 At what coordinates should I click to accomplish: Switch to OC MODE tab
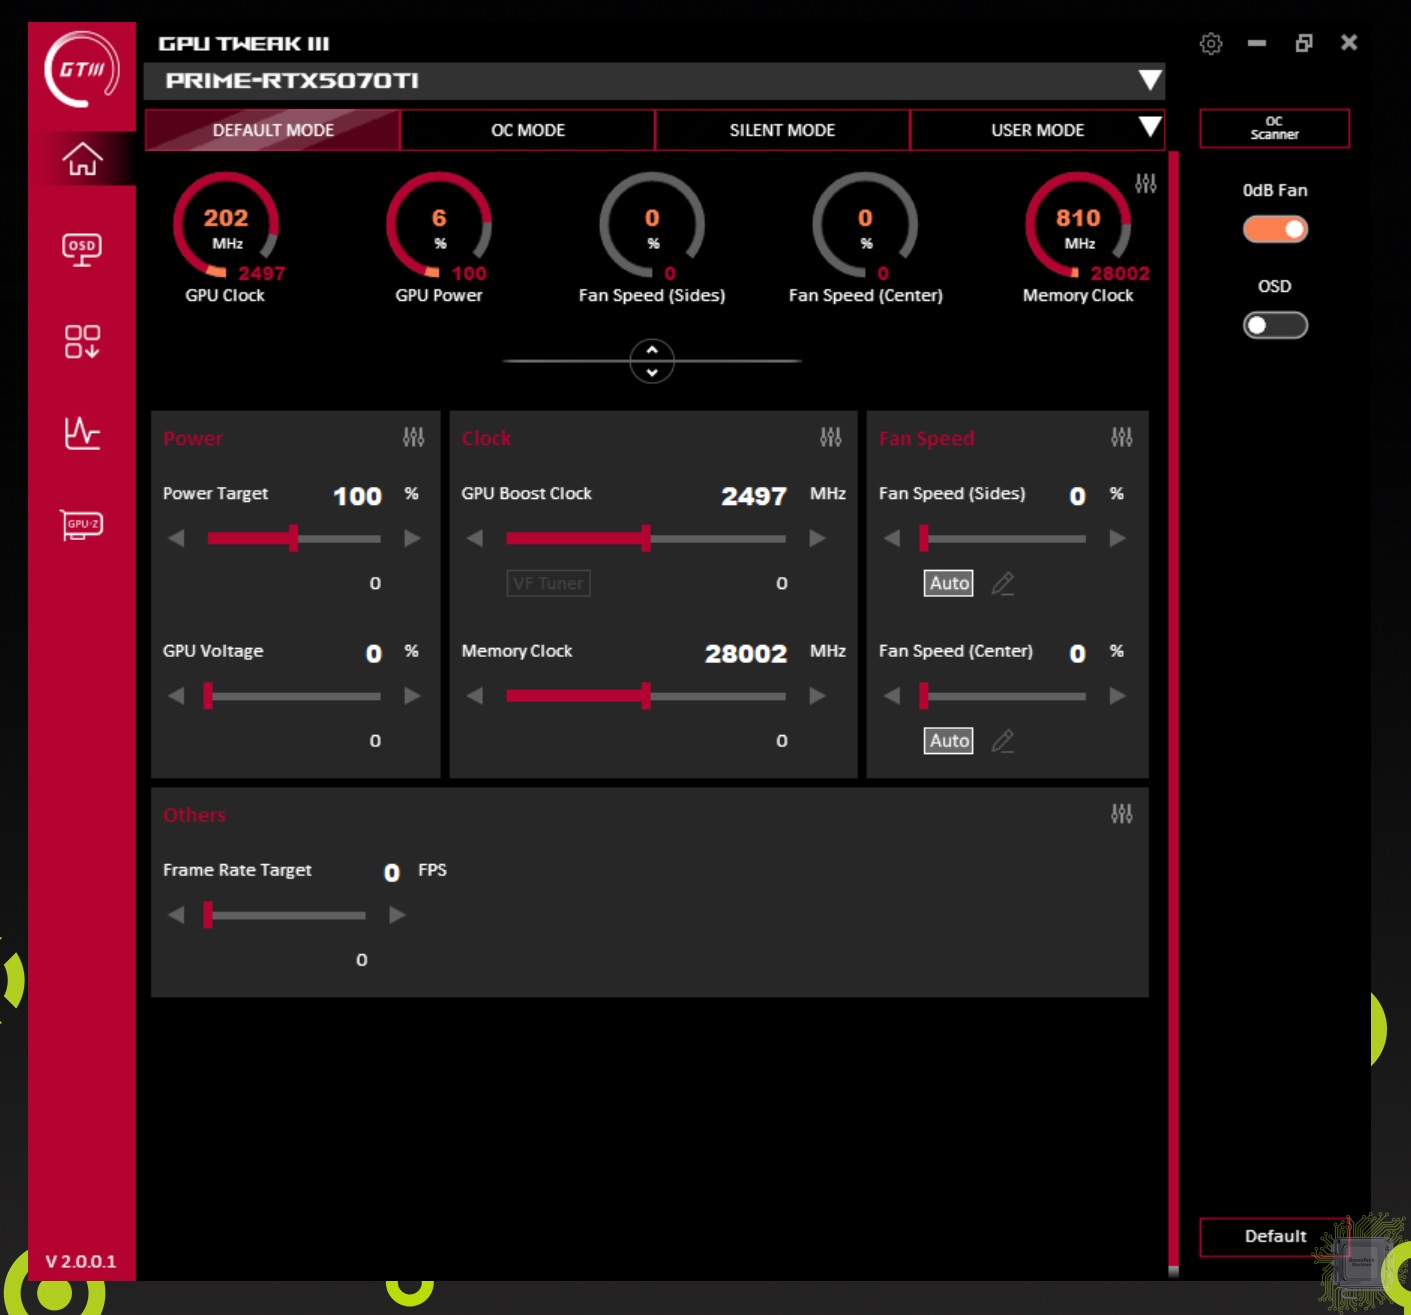point(528,130)
